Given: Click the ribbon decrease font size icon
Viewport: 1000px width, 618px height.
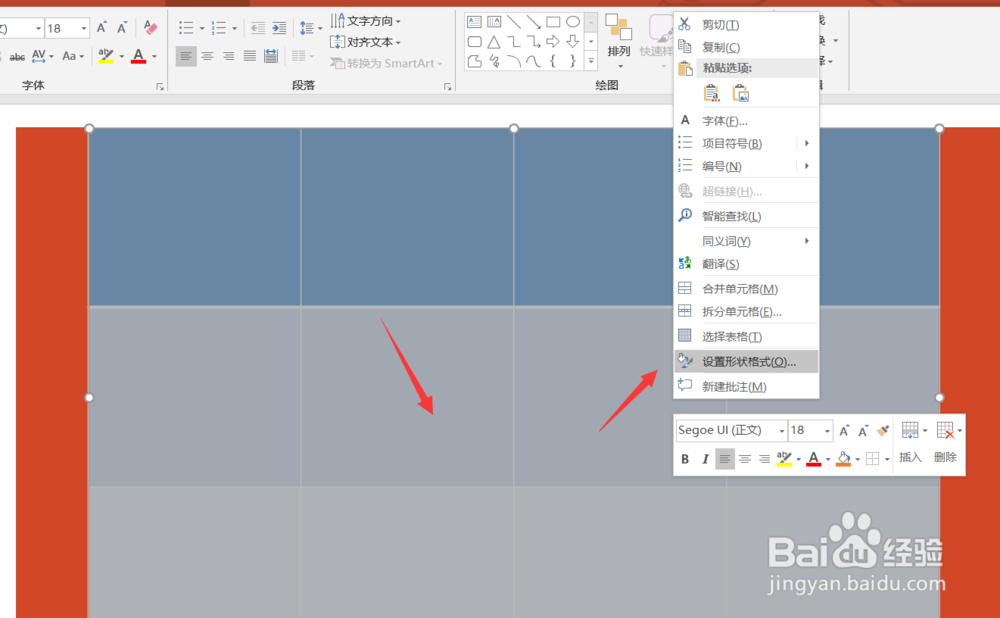Looking at the screenshot, I should [x=121, y=28].
